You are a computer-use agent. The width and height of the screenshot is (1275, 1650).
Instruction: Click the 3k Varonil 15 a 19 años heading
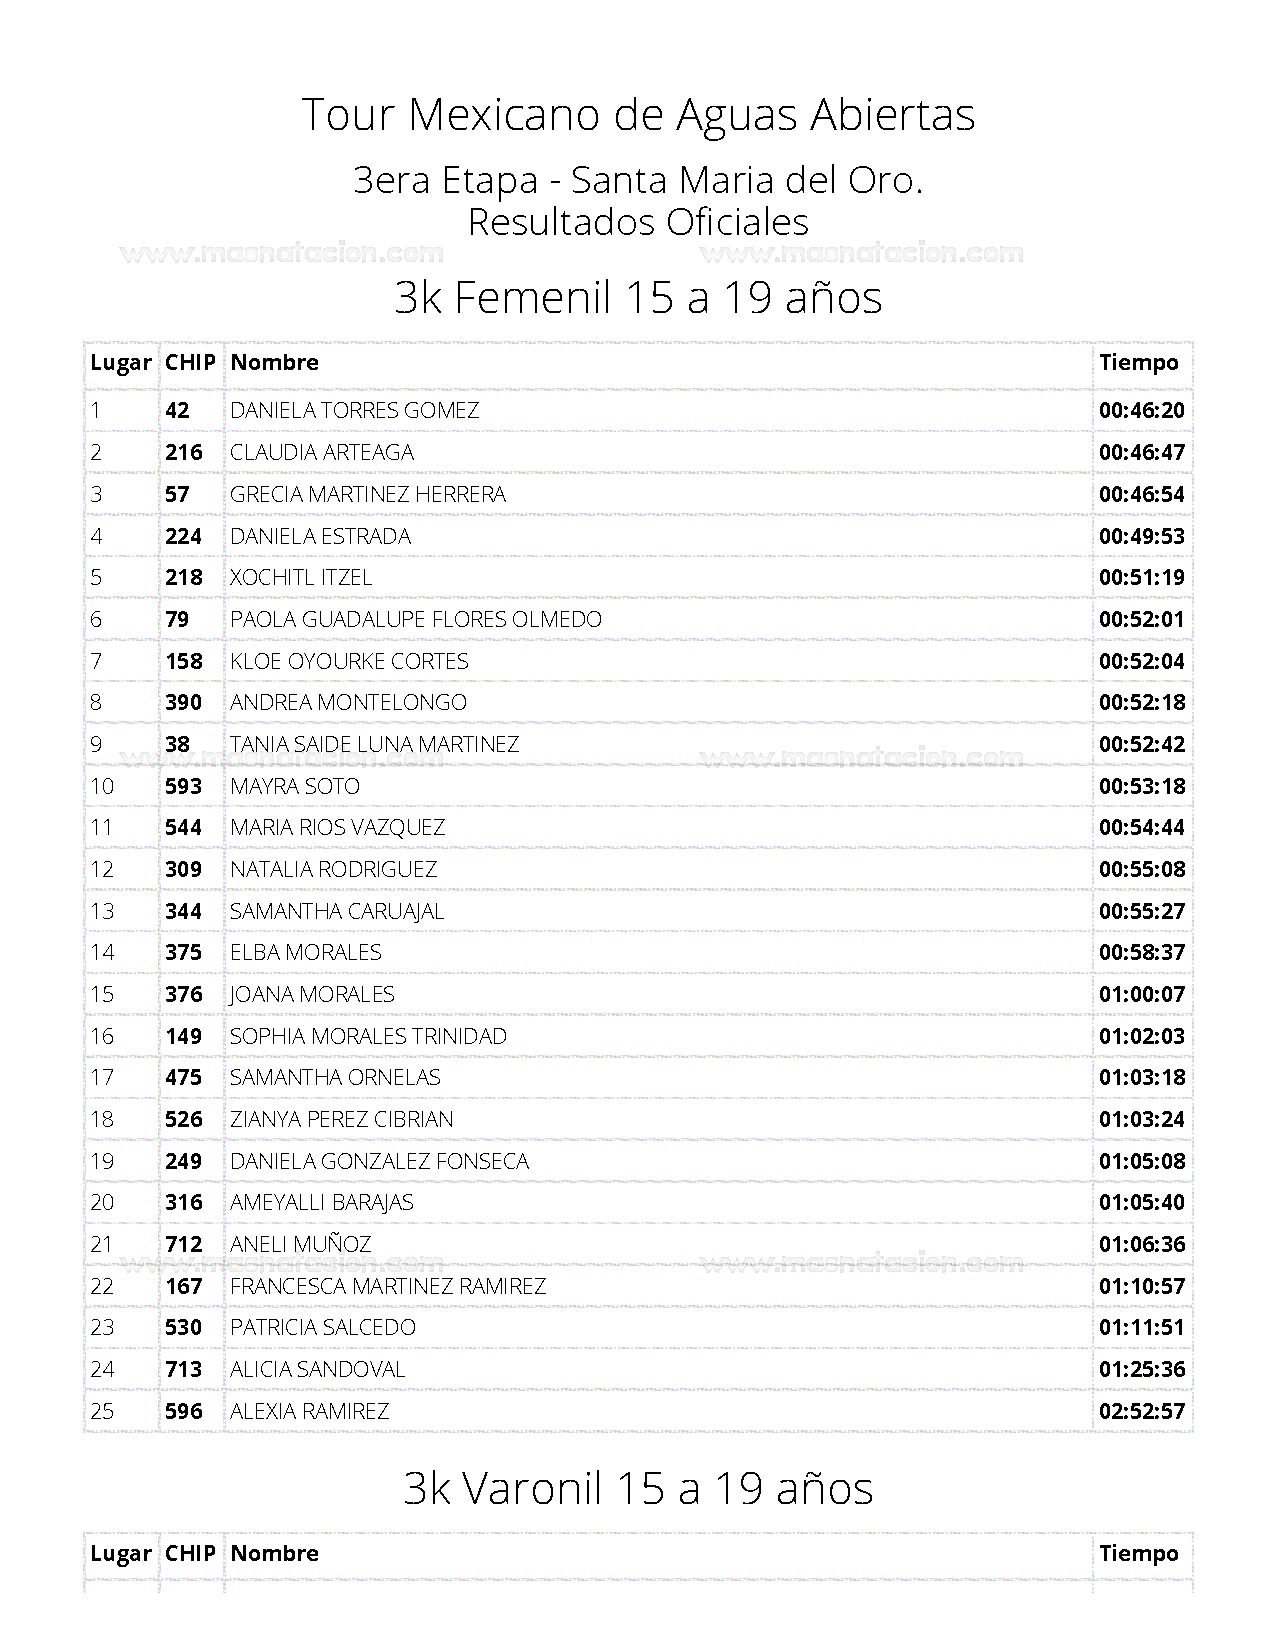point(638,1488)
